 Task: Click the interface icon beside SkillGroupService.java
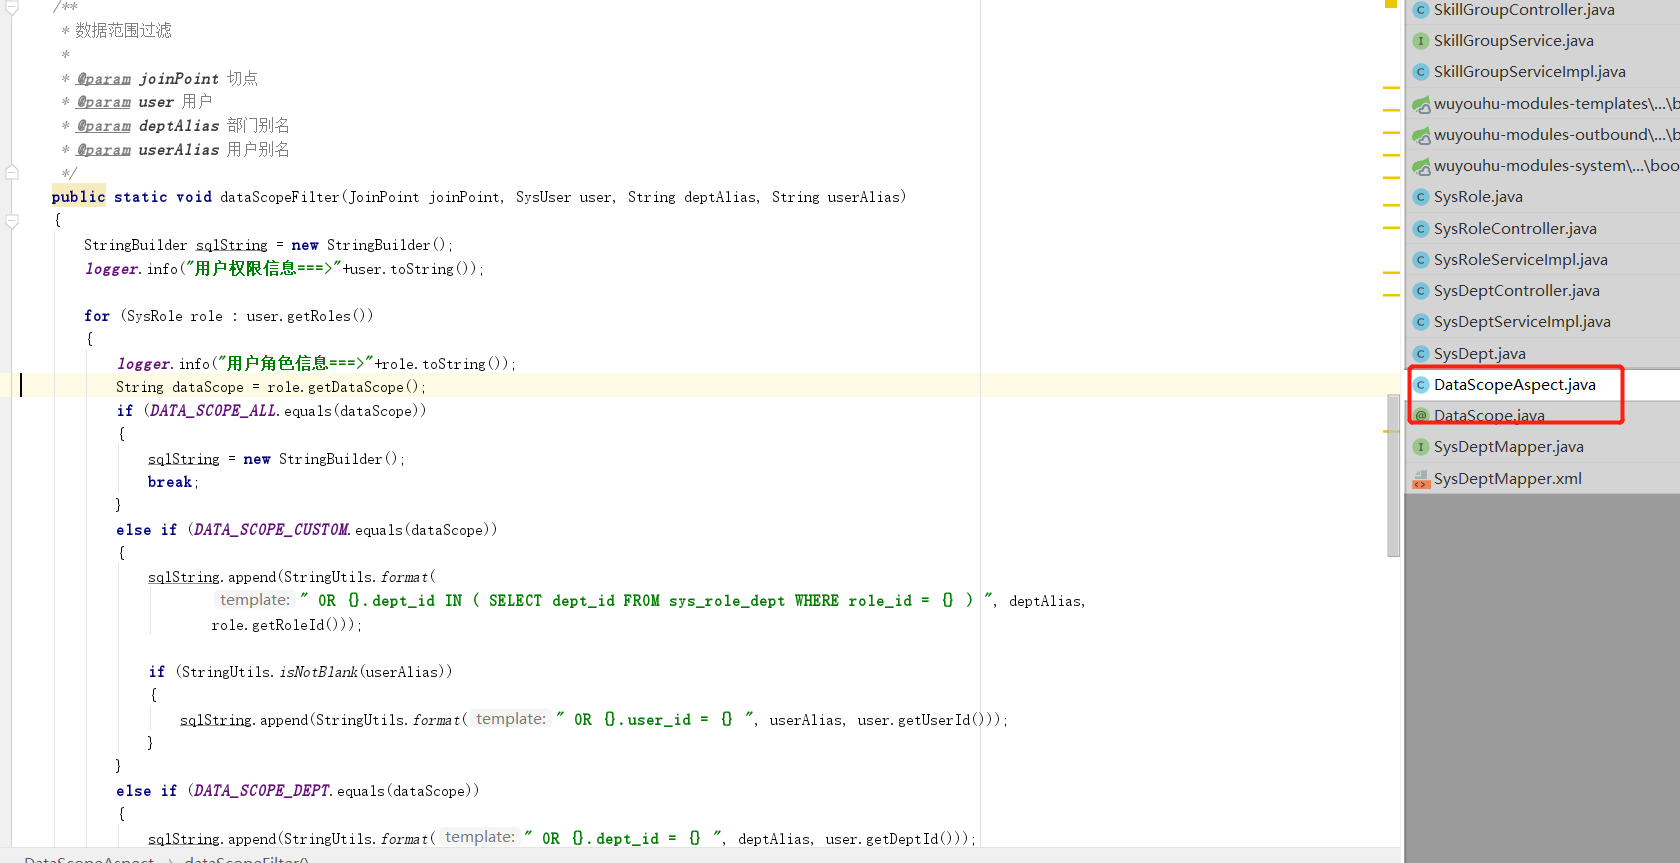coord(1420,41)
